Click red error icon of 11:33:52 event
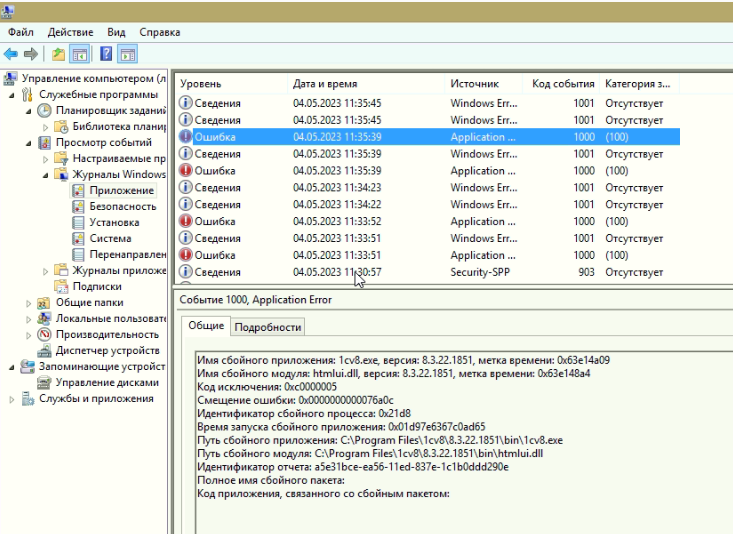Image resolution: width=733 pixels, height=534 pixels. pyautogui.click(x=186, y=221)
